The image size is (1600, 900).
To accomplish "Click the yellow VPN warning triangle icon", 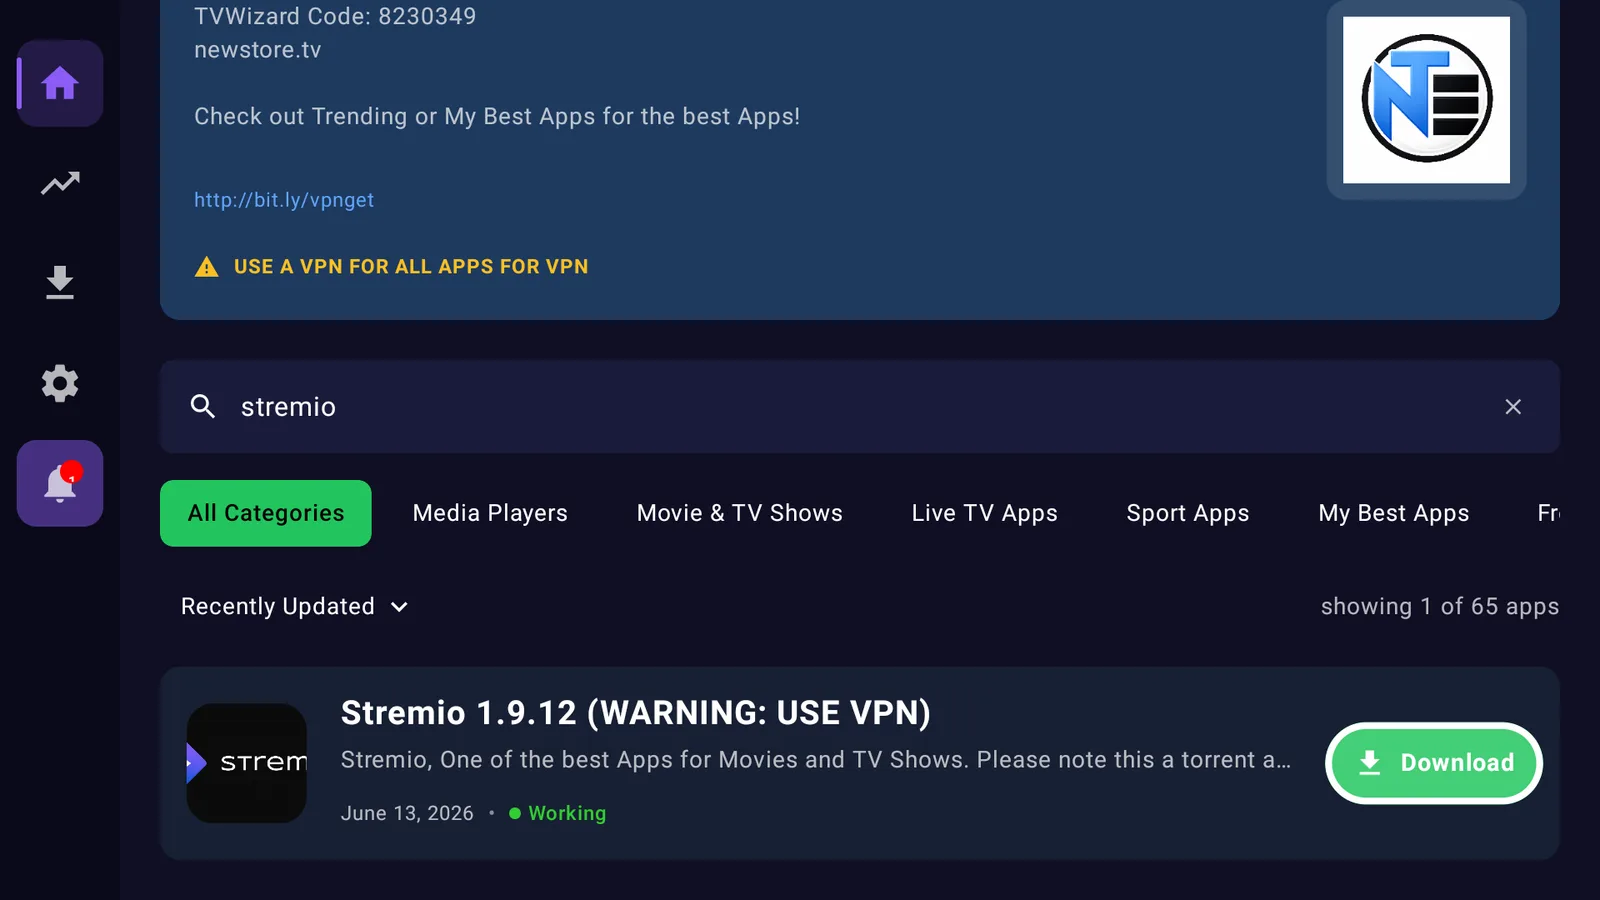I will (206, 267).
